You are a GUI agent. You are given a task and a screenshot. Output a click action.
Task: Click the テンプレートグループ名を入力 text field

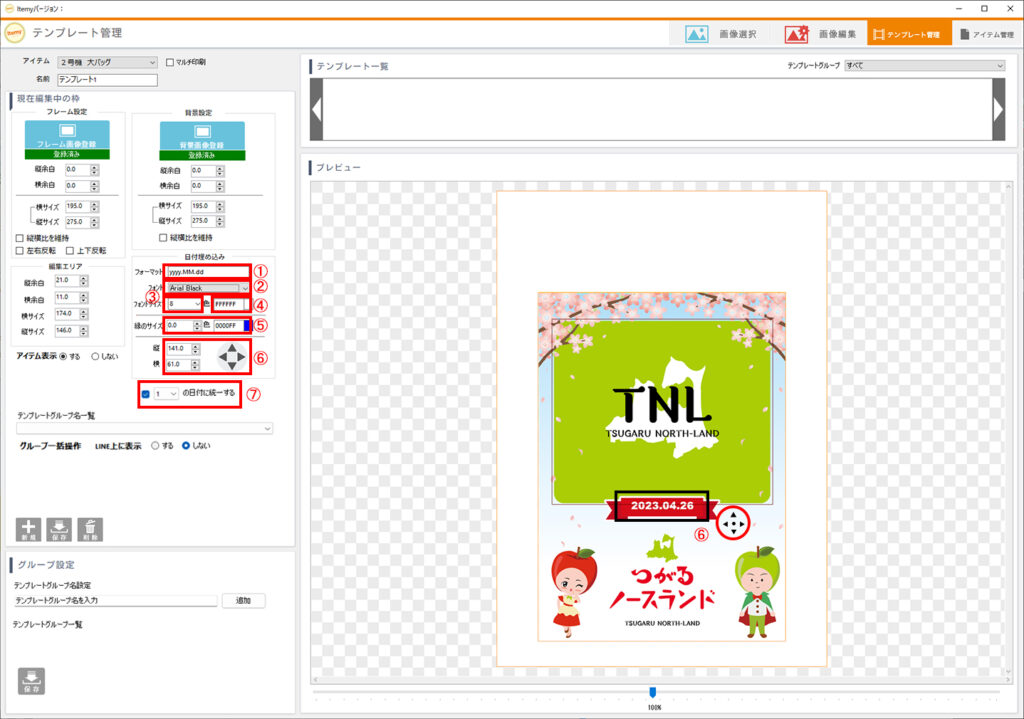click(x=115, y=601)
